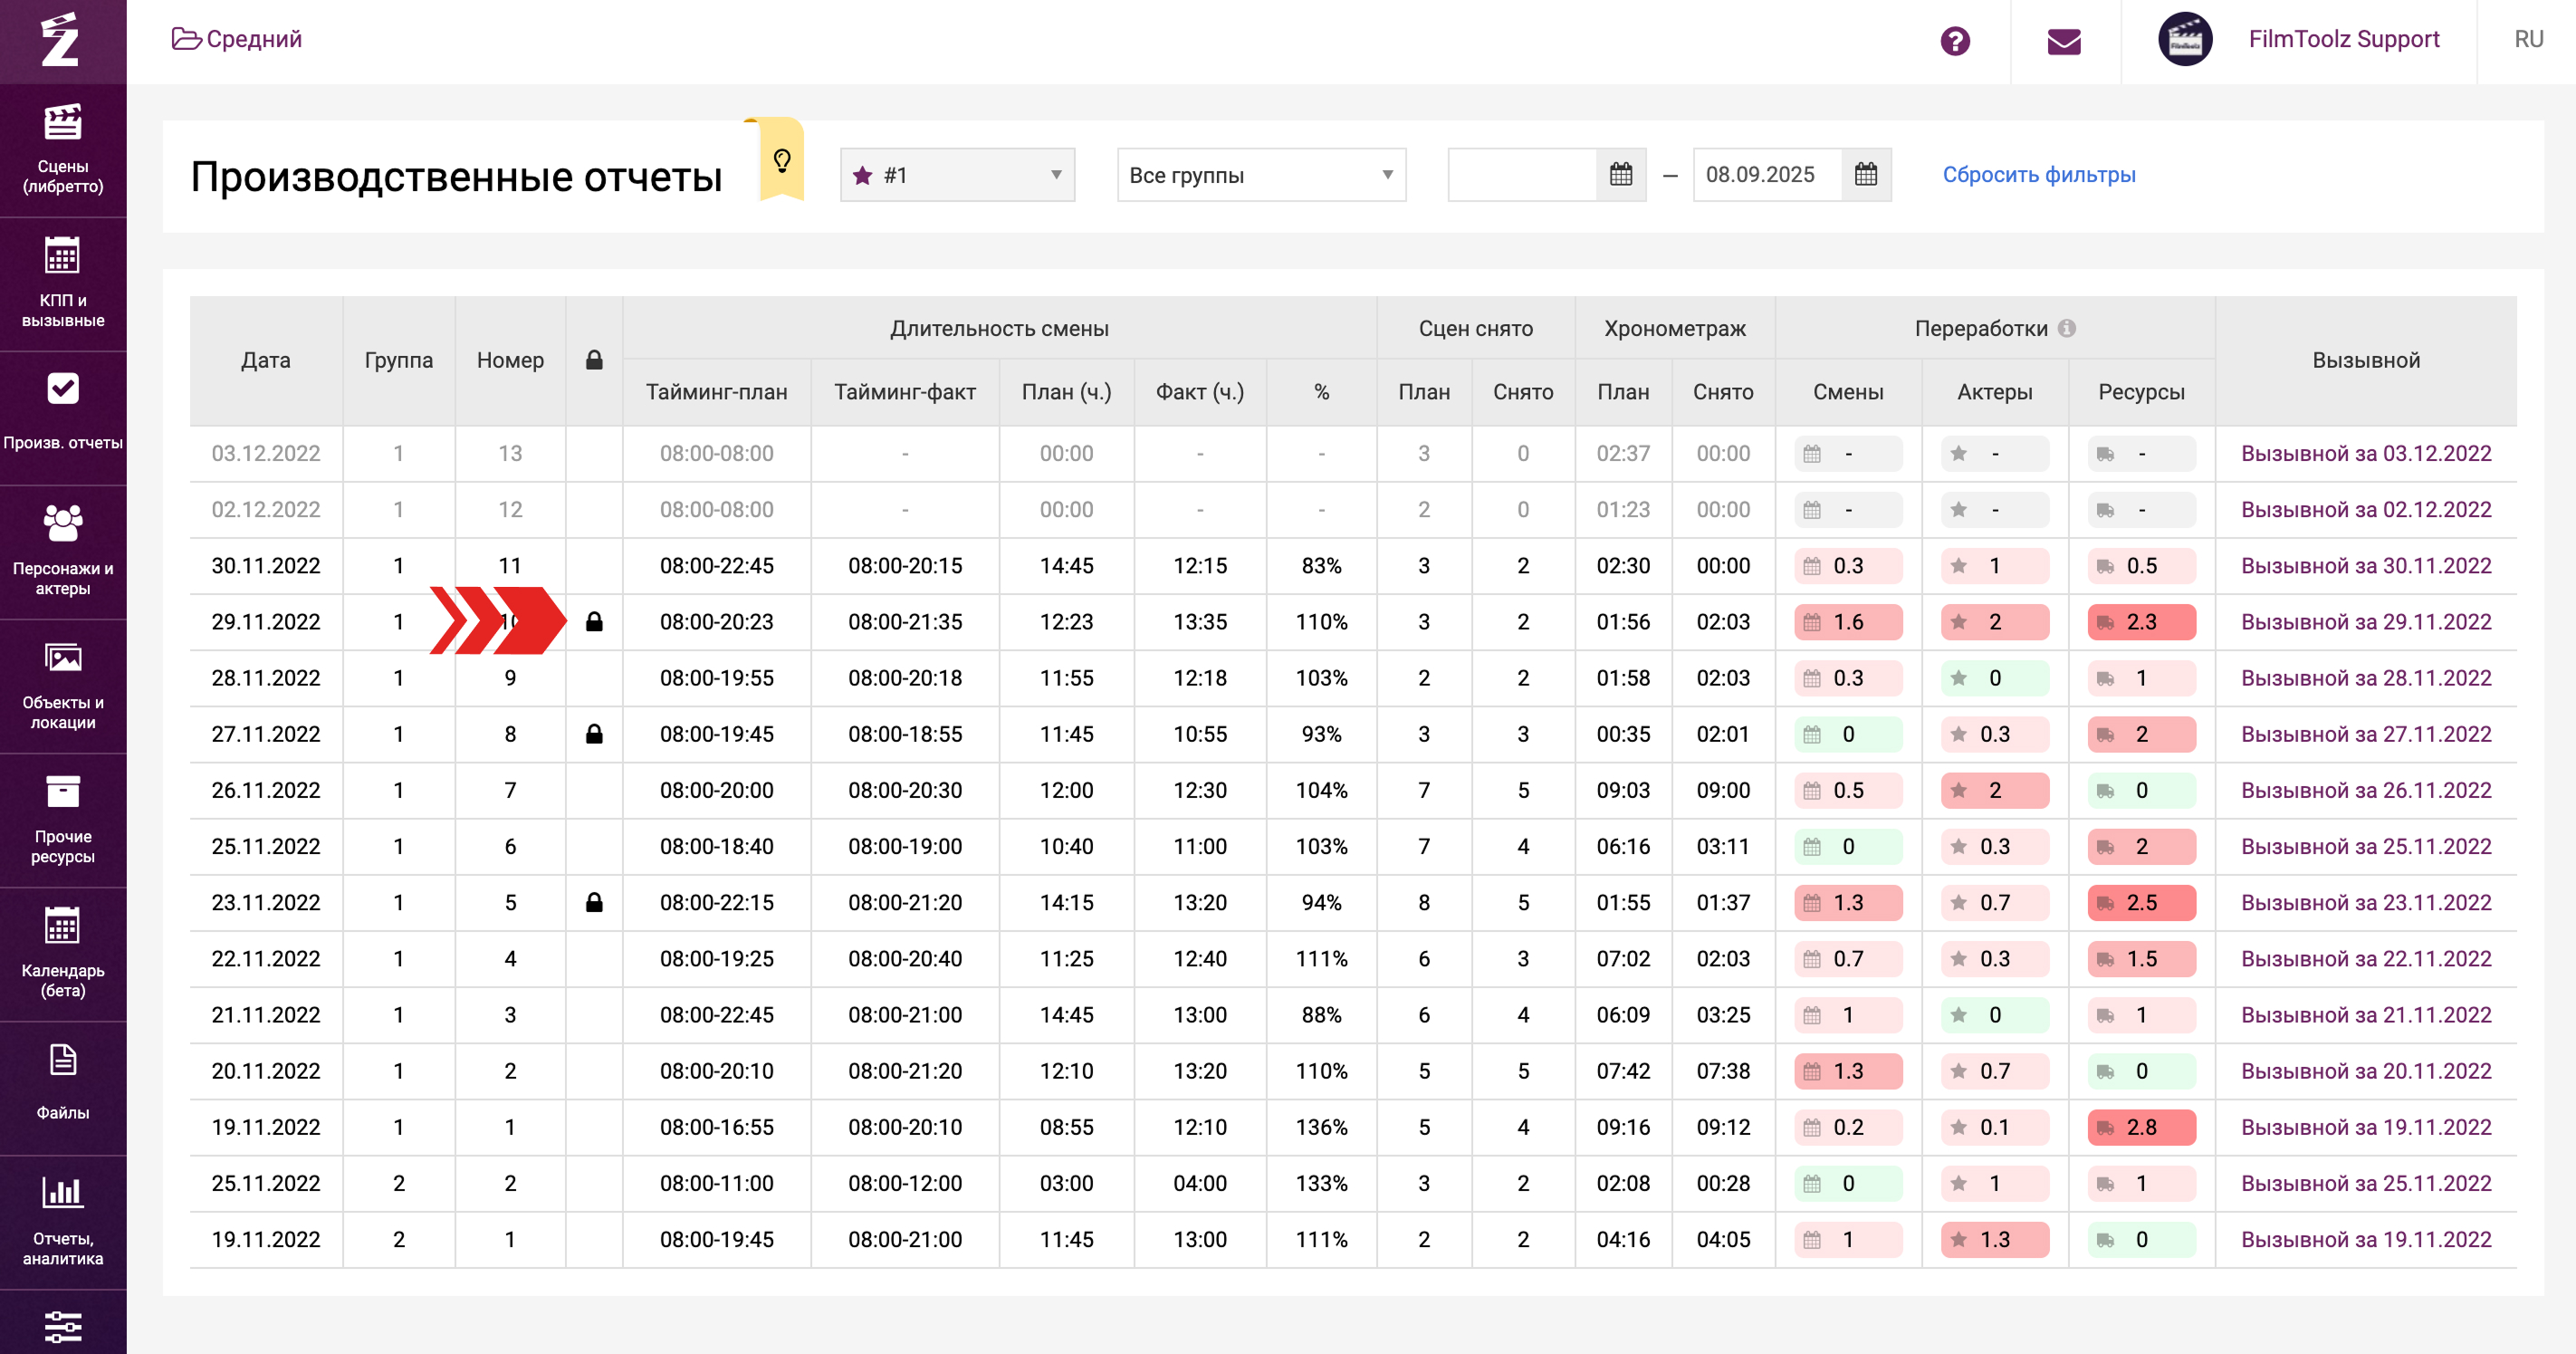The height and width of the screenshot is (1354, 2576).
Task: Open Вызывной за 20.11.2022 link
Action: coord(2366,1071)
